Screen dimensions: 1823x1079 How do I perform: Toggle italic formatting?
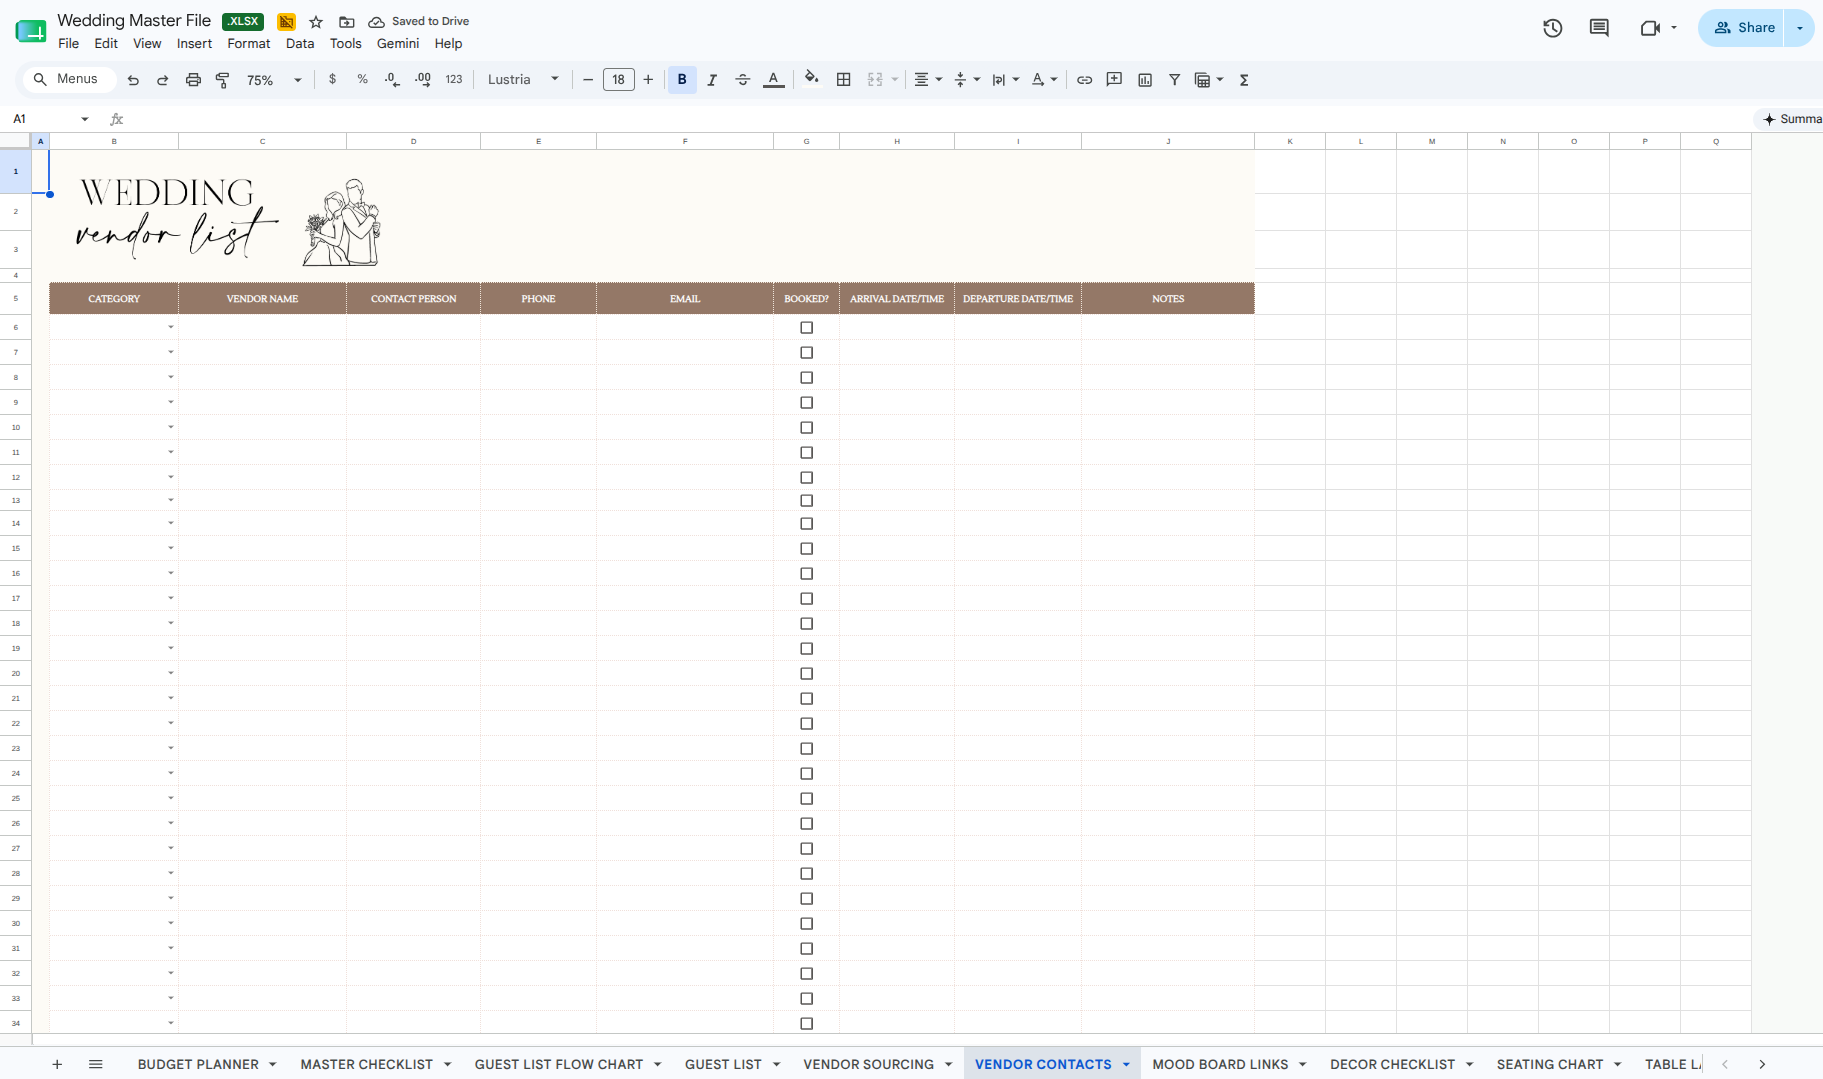712,80
